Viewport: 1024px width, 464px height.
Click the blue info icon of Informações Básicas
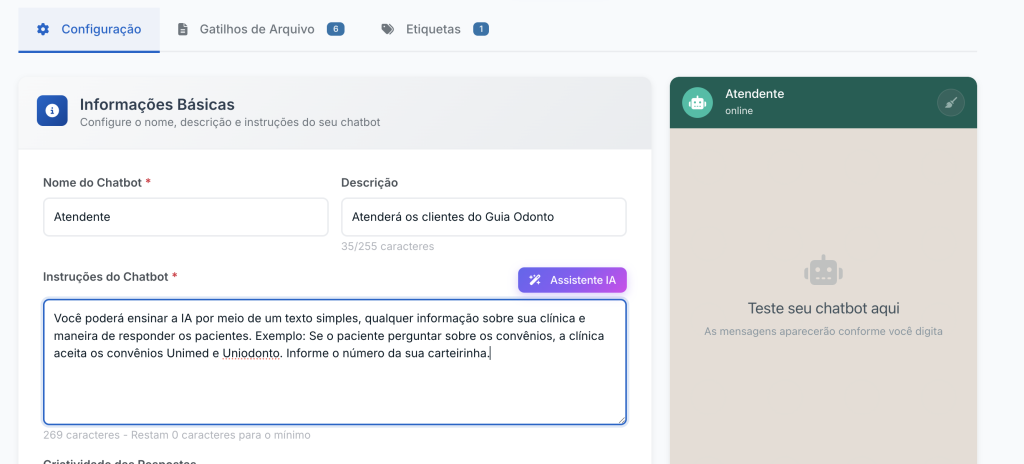52,110
